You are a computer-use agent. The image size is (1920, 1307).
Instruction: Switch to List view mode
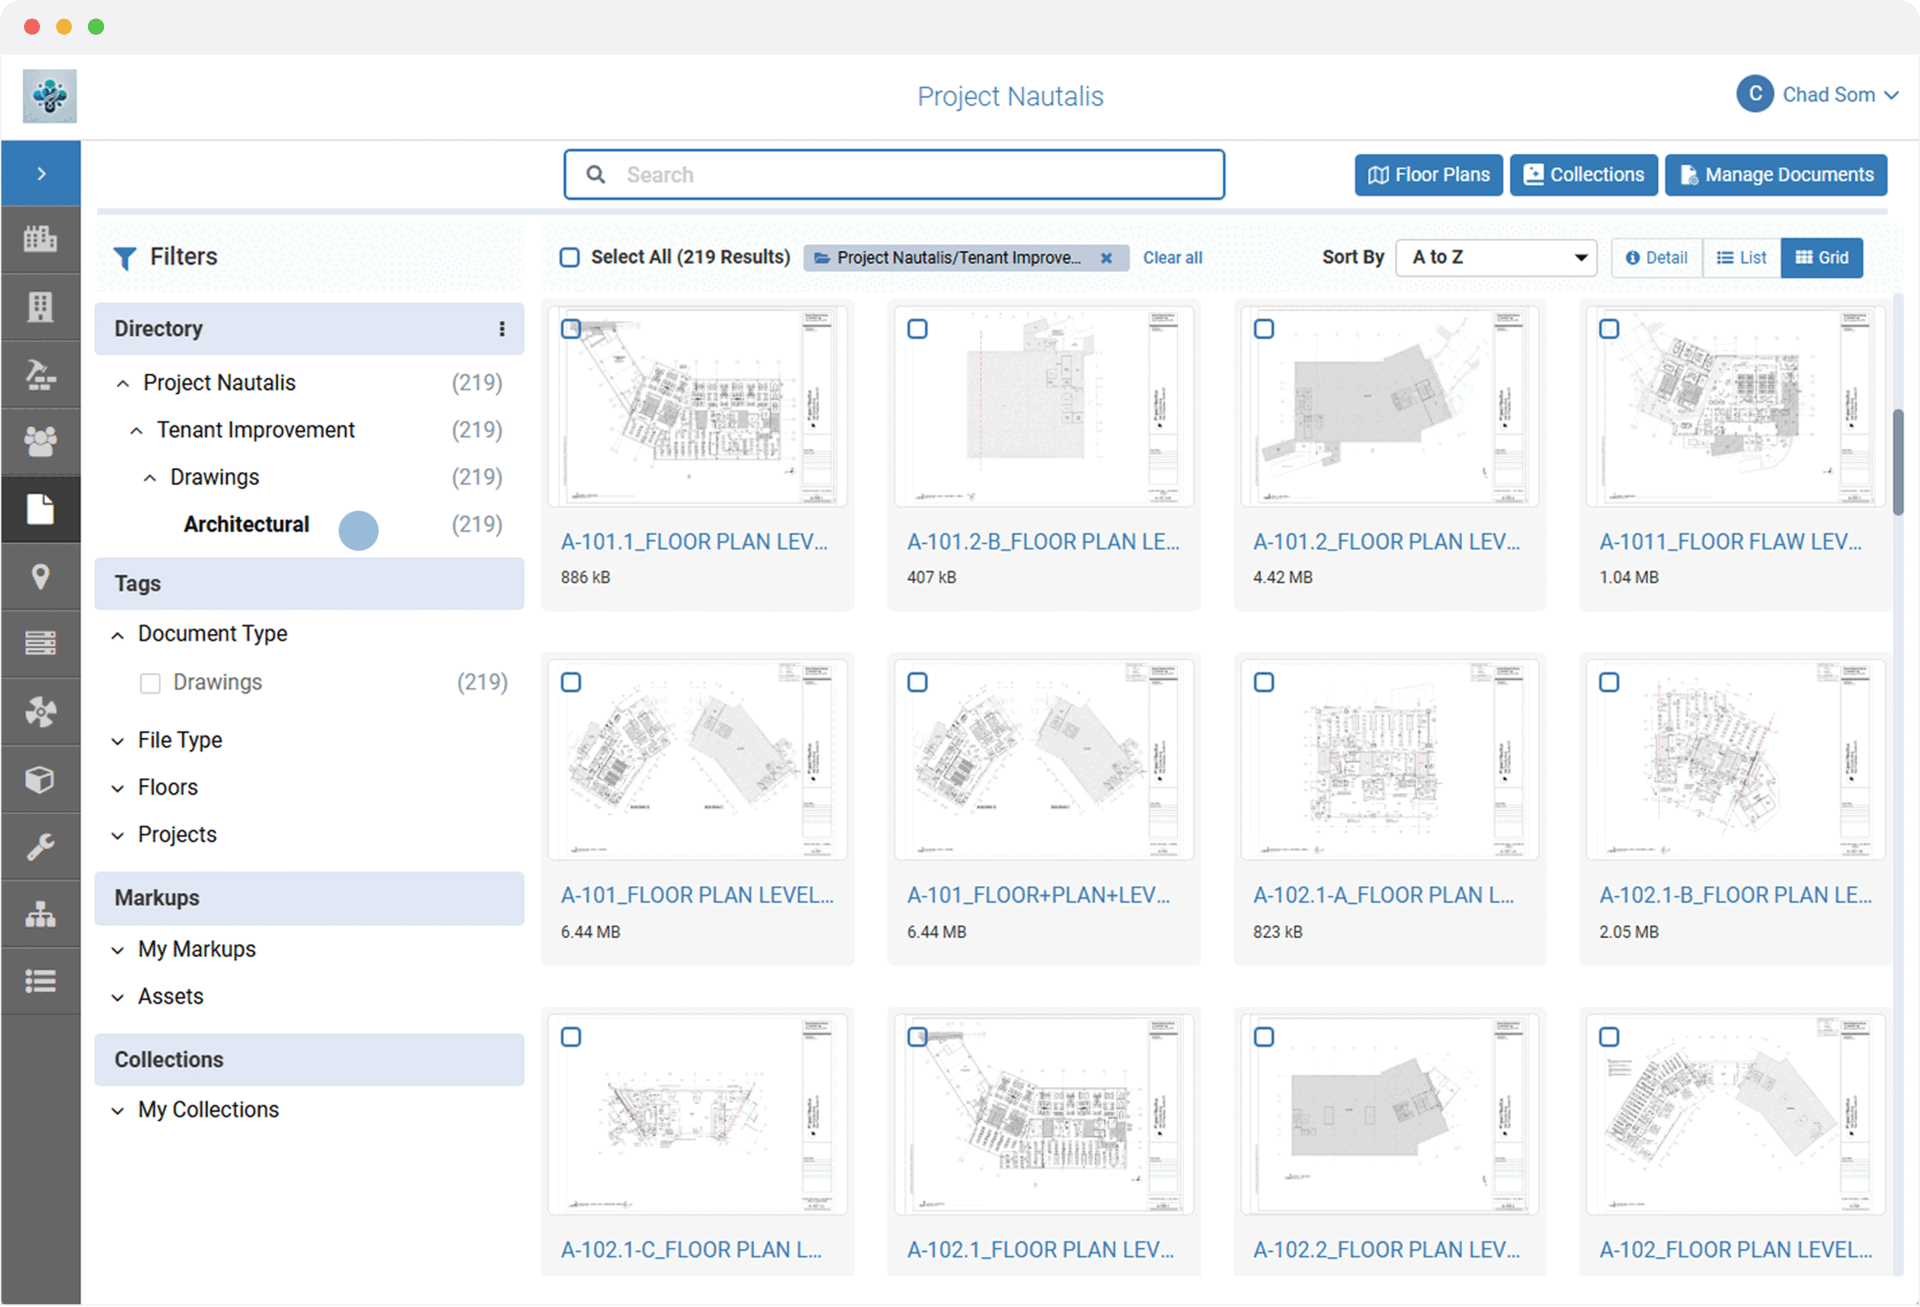click(x=1741, y=257)
